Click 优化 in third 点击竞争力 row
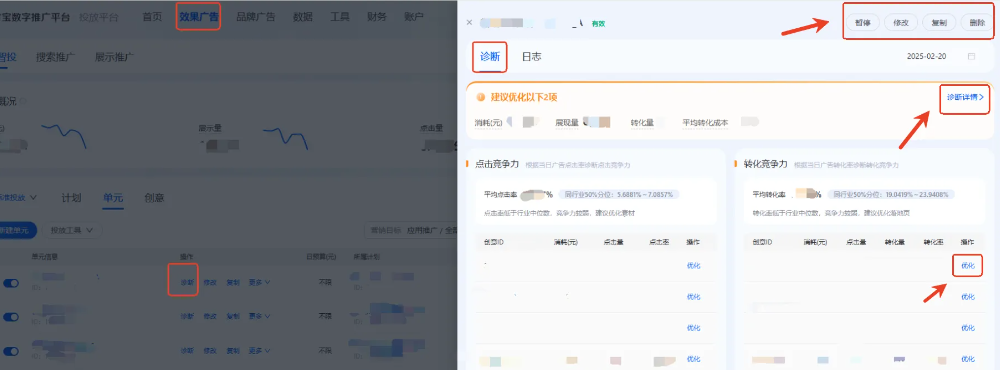 click(x=693, y=328)
